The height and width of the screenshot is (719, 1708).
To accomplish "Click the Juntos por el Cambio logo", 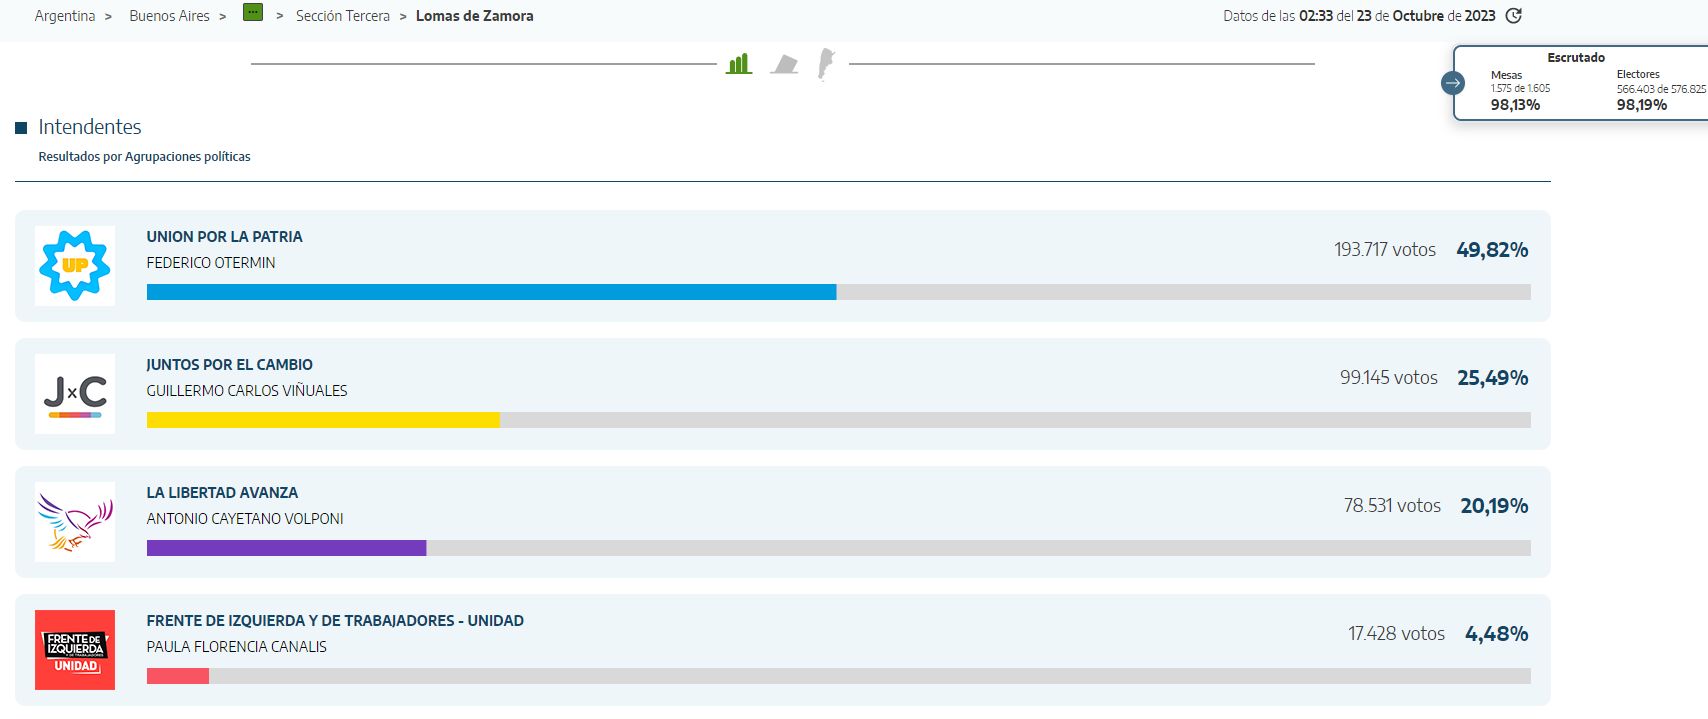I will (75, 394).
